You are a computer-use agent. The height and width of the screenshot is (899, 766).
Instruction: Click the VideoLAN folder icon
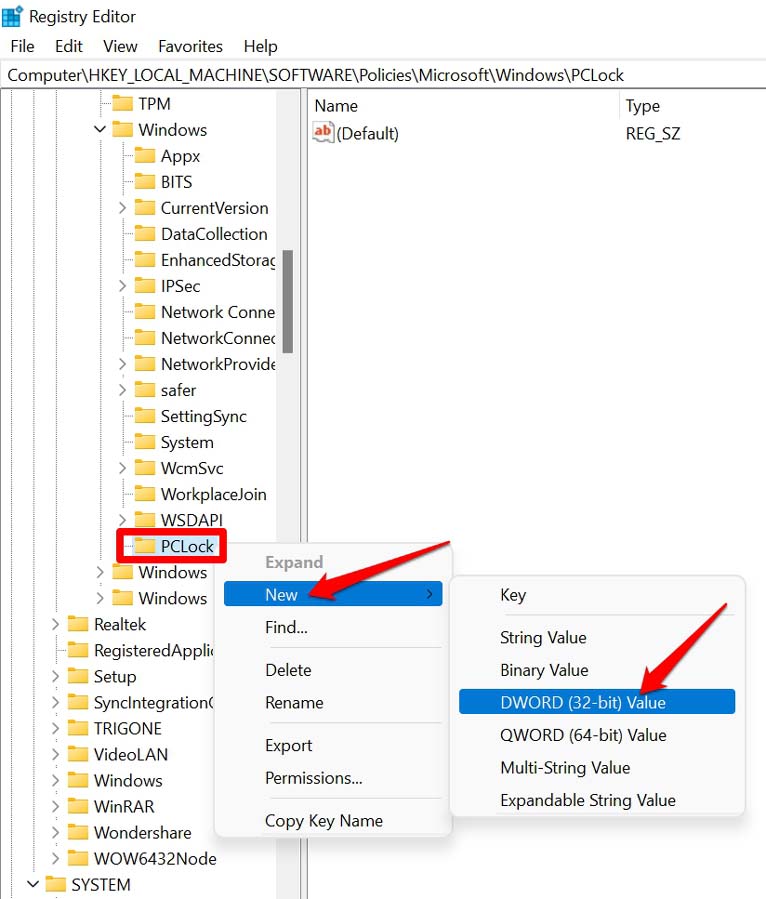(78, 754)
